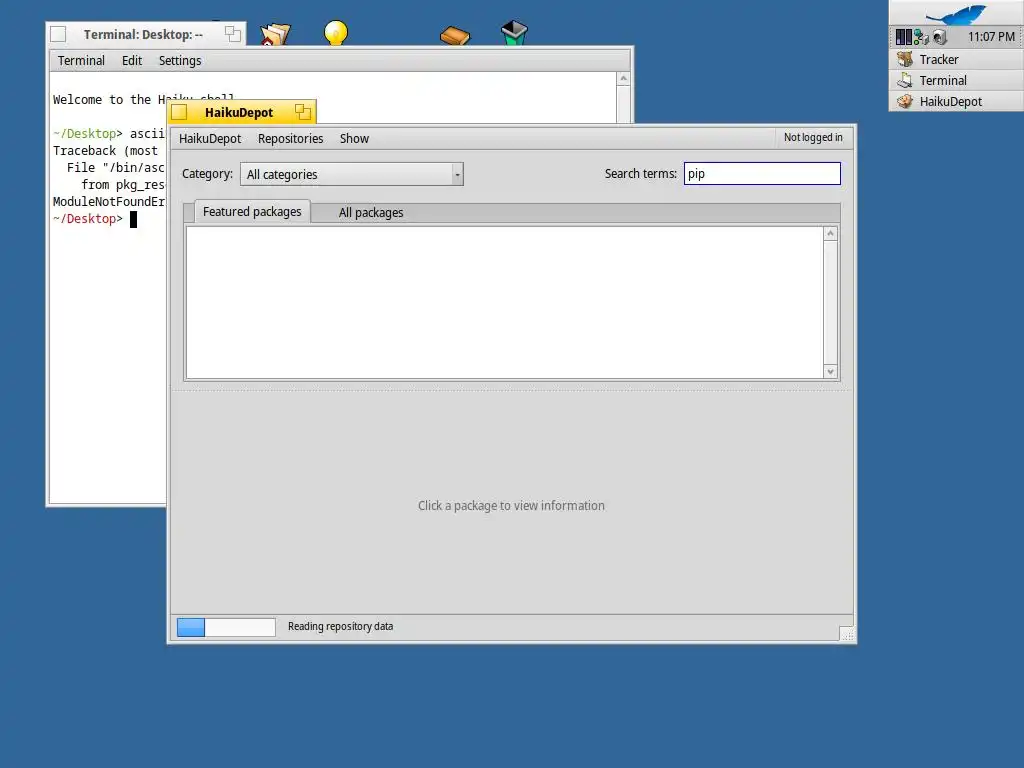Select the Home folder desktop icon
This screenshot has height=768, width=1024.
[275, 34]
